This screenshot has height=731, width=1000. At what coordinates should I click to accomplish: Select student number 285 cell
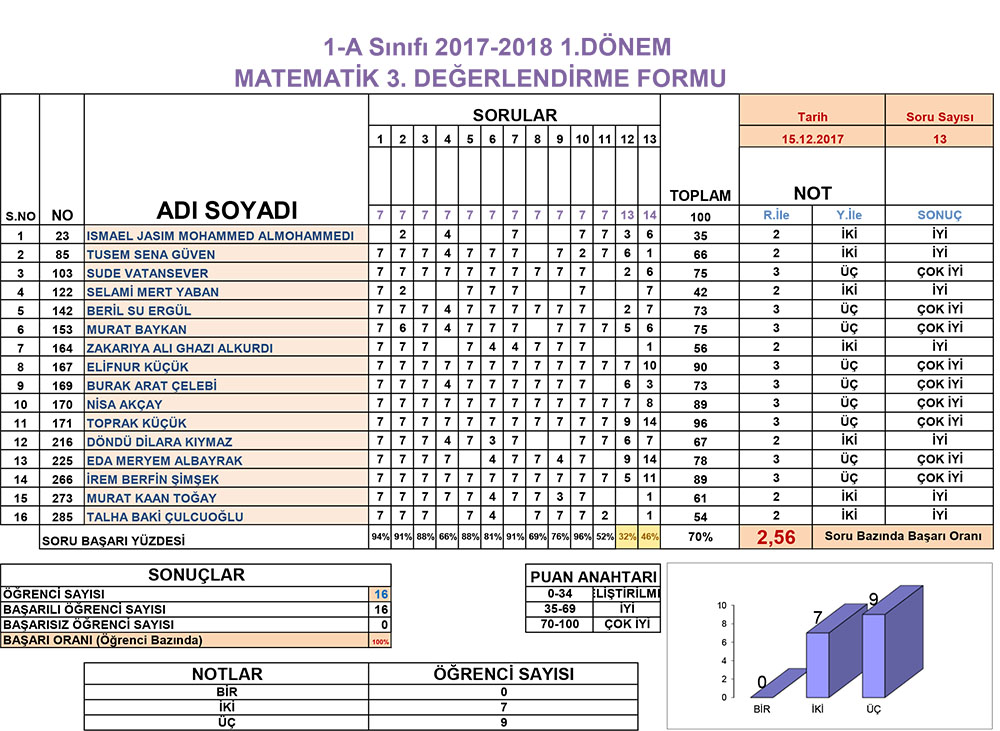(x=62, y=517)
